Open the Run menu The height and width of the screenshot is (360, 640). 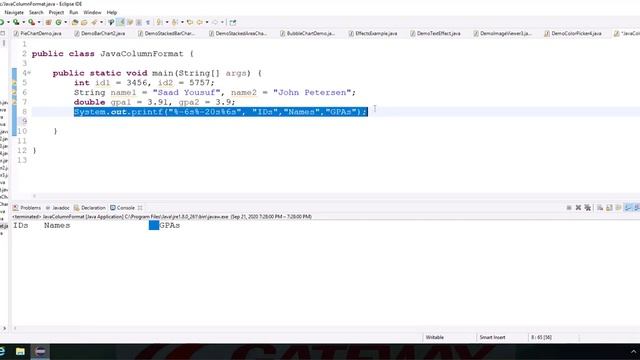pyautogui.click(x=73, y=12)
